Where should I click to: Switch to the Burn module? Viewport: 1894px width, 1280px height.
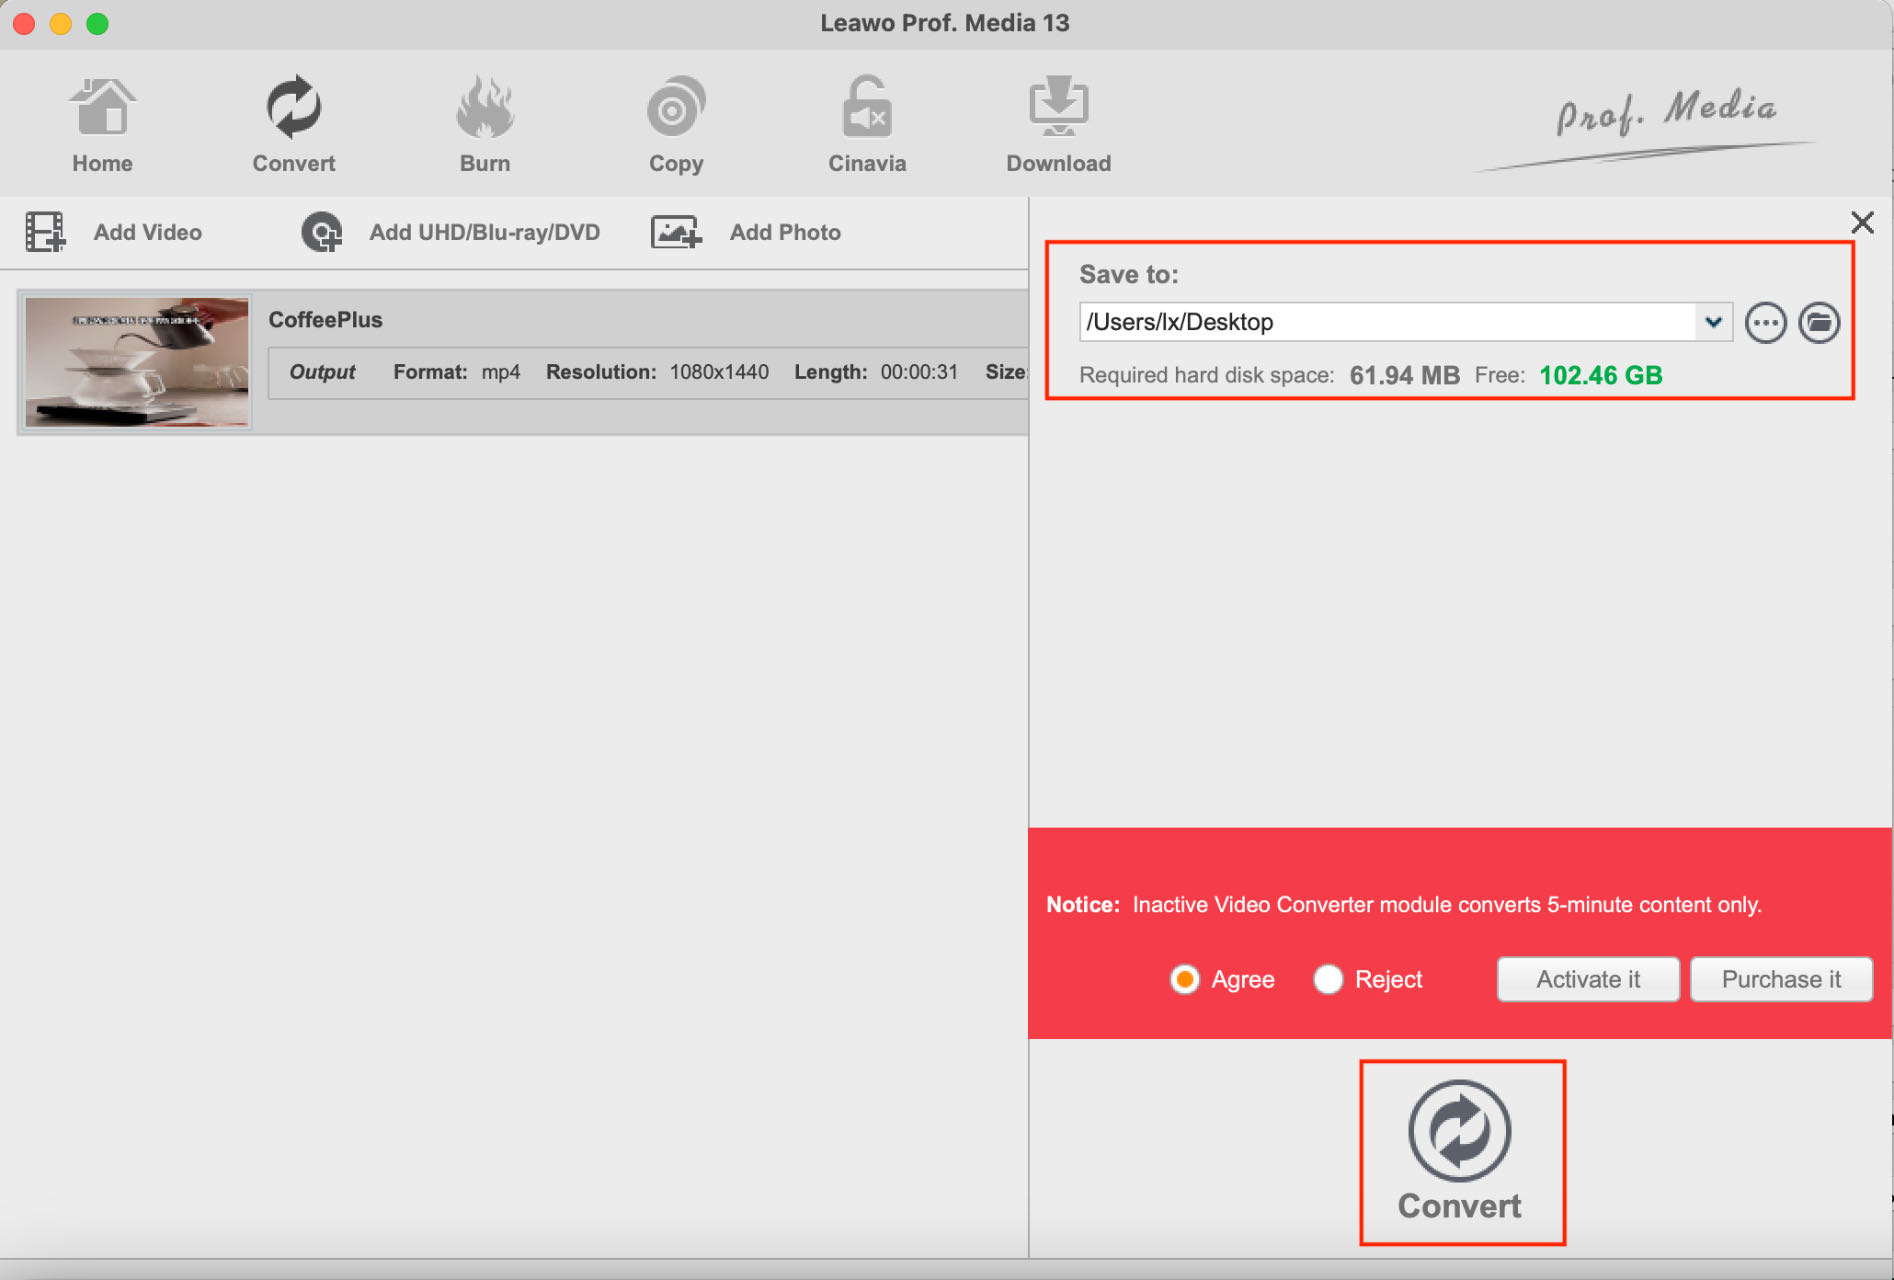click(485, 125)
